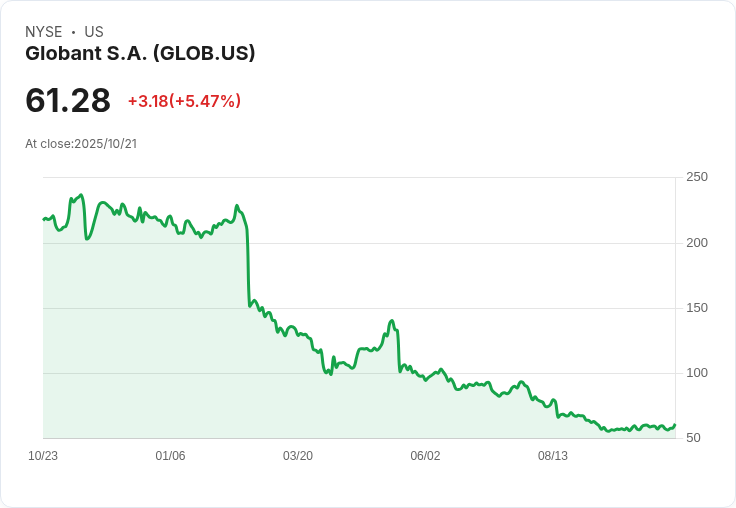Screen dimensions: 736x508
Task: Click the rightmost end of the price line
Action: tap(675, 425)
